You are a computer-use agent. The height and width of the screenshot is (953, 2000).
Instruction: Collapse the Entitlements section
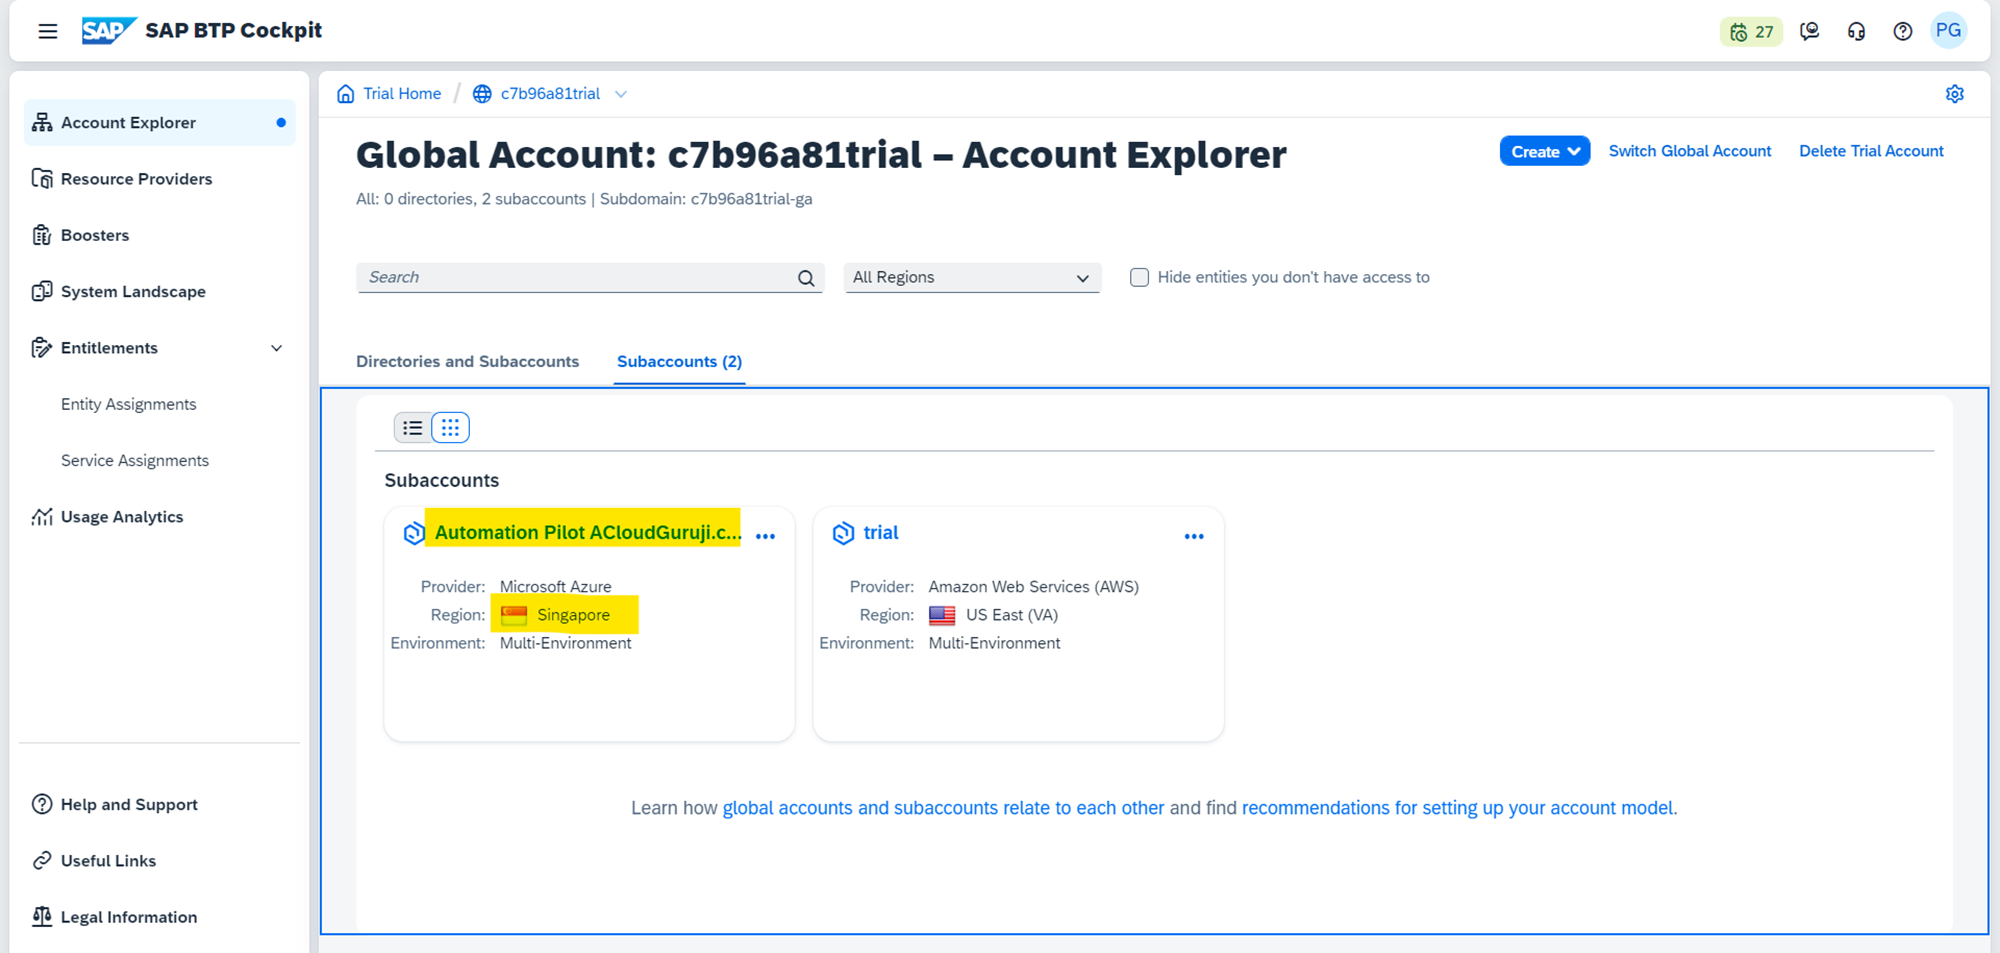coord(276,348)
